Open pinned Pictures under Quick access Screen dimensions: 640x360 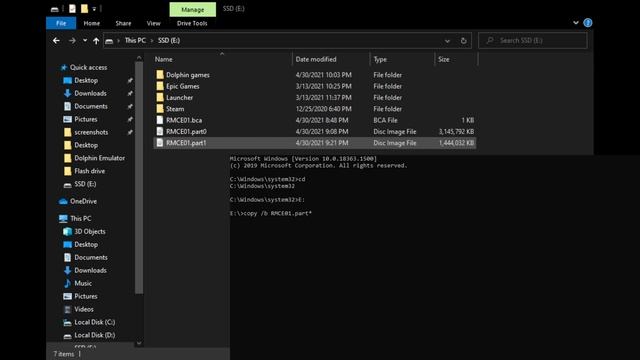click(x=86, y=119)
